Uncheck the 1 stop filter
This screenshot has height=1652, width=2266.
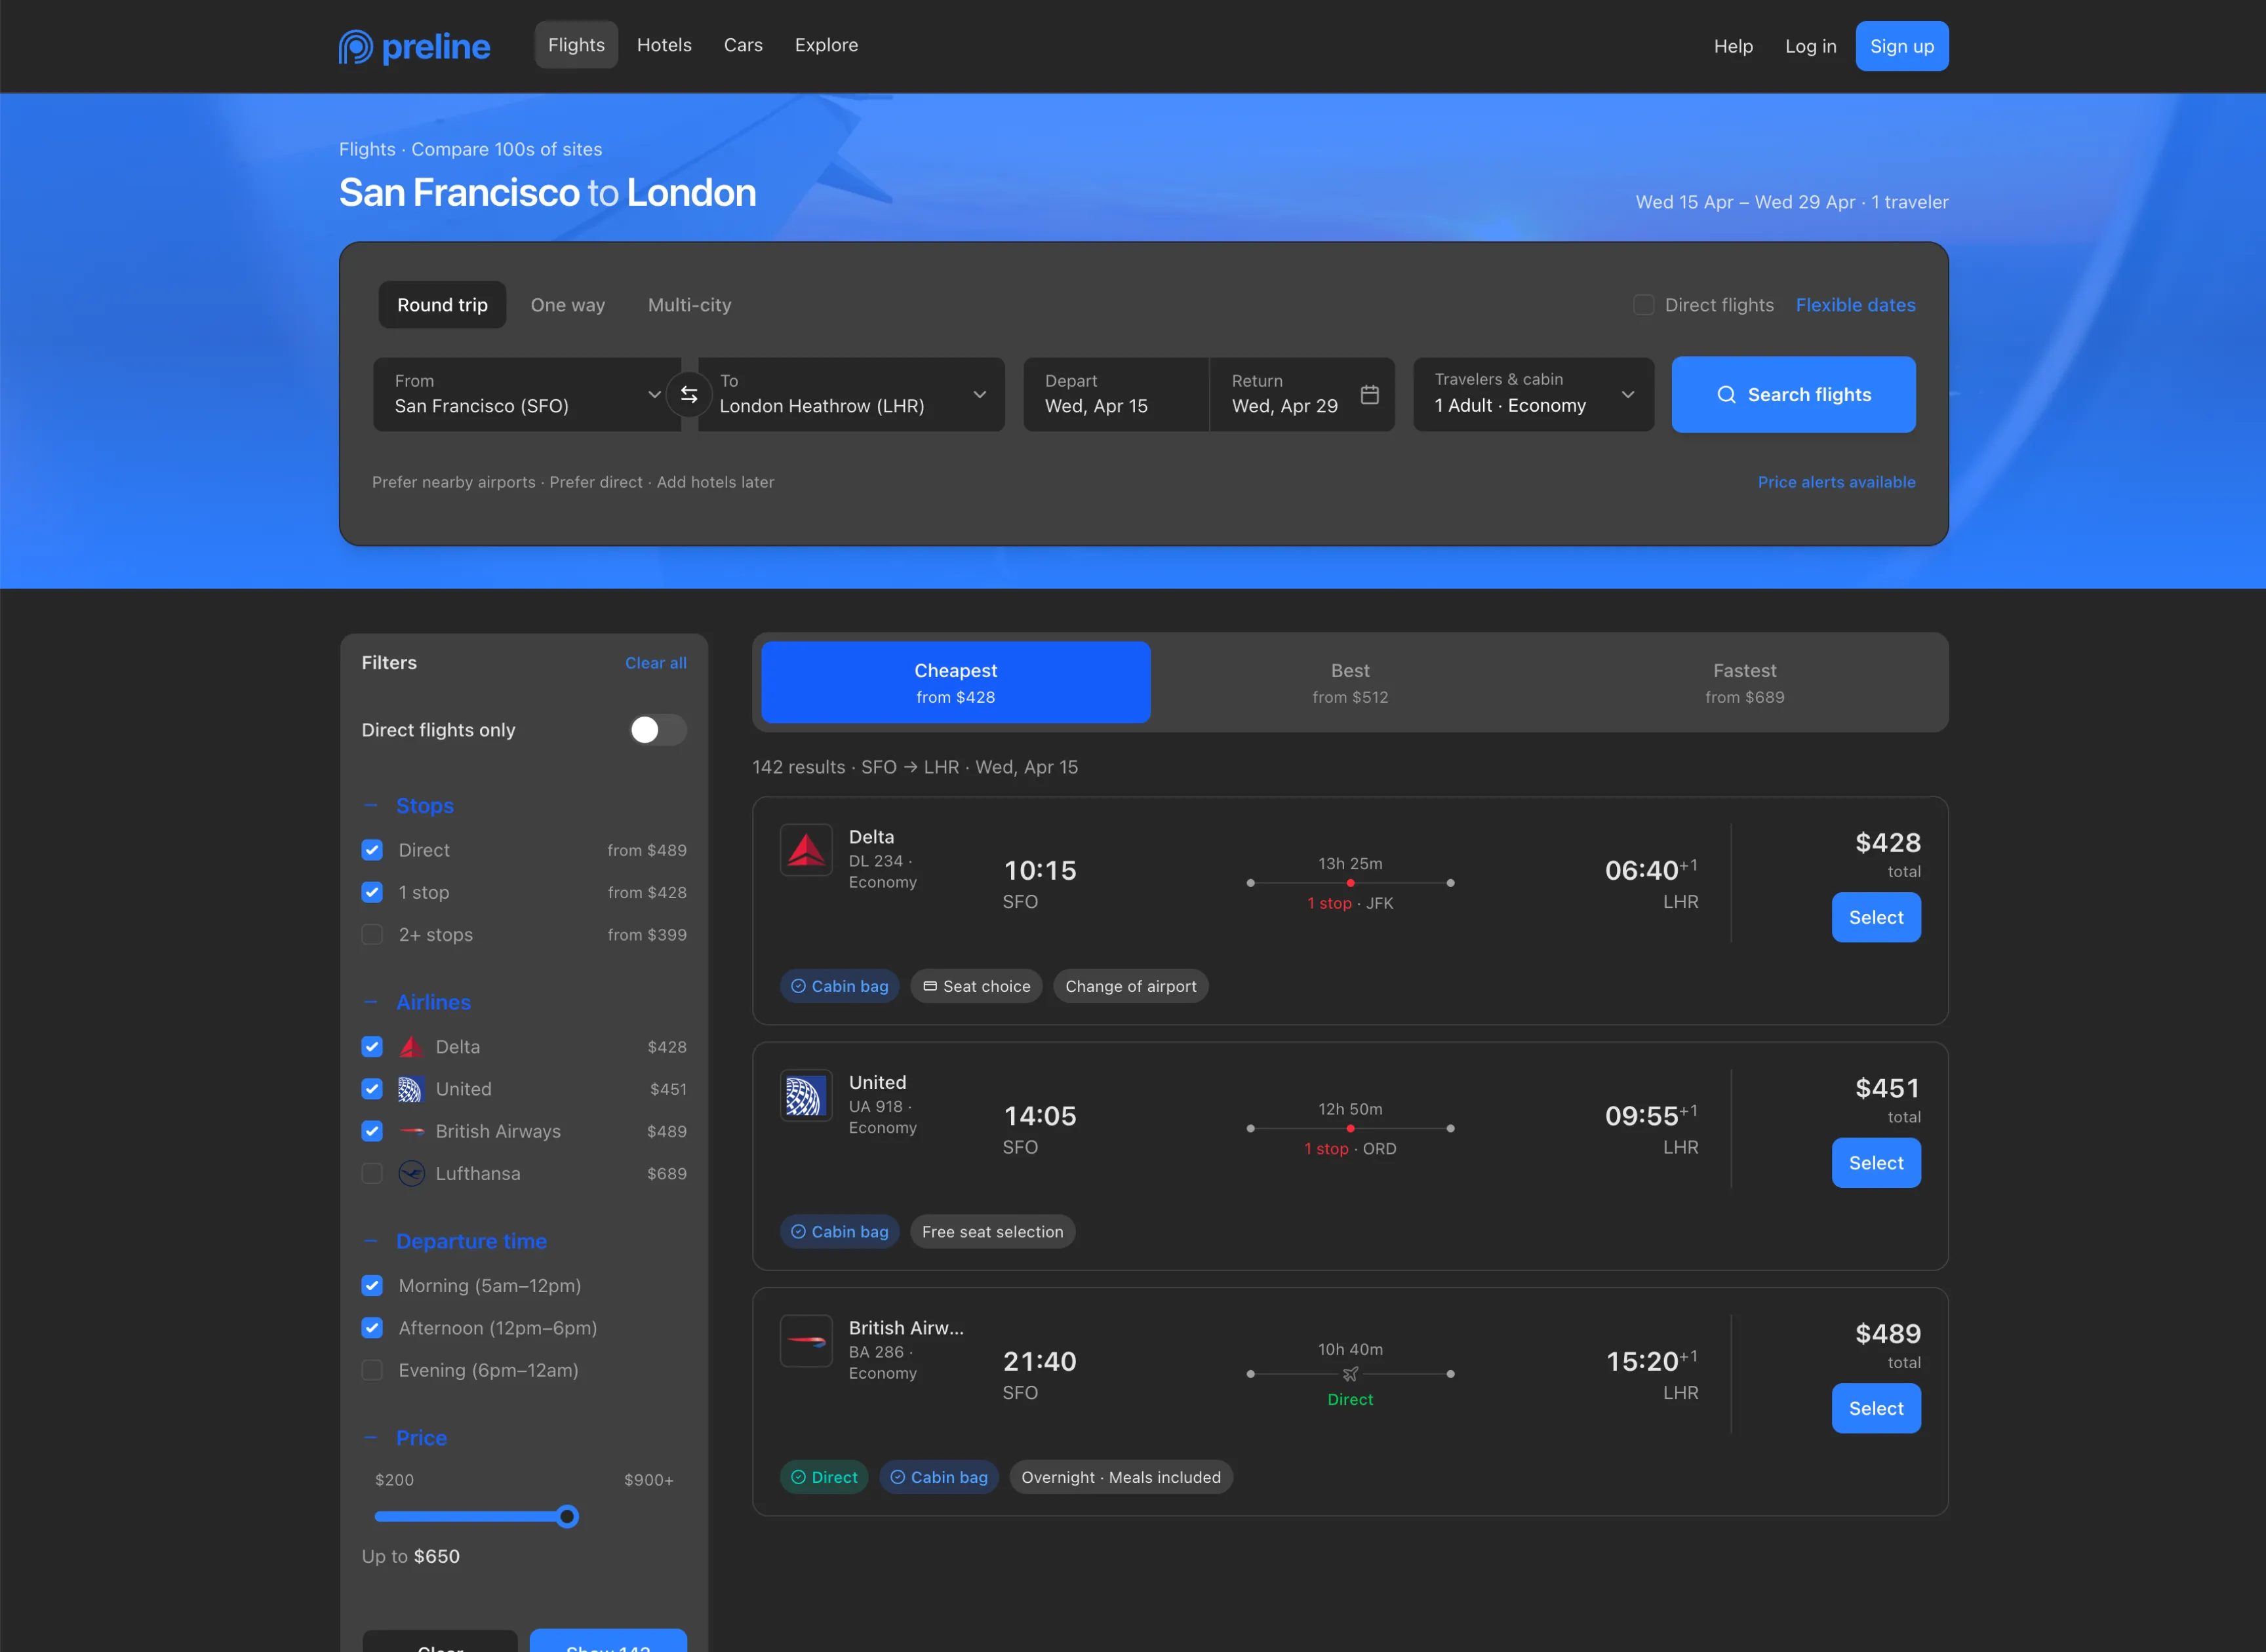pyautogui.click(x=372, y=892)
